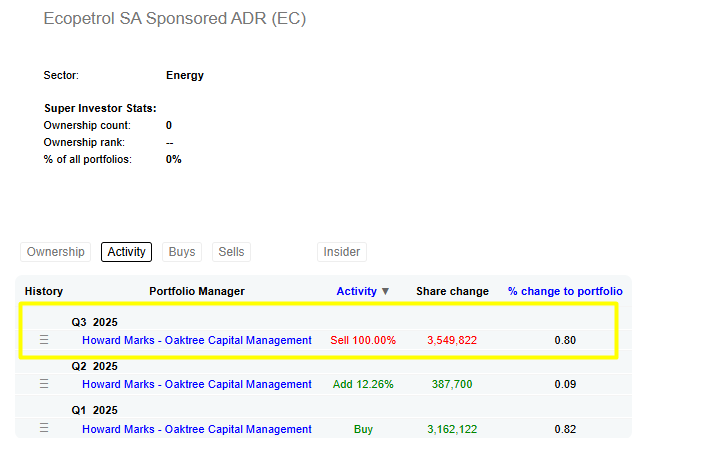The width and height of the screenshot is (725, 454).
Task: Switch to the Ownership tab
Action: click(x=55, y=252)
